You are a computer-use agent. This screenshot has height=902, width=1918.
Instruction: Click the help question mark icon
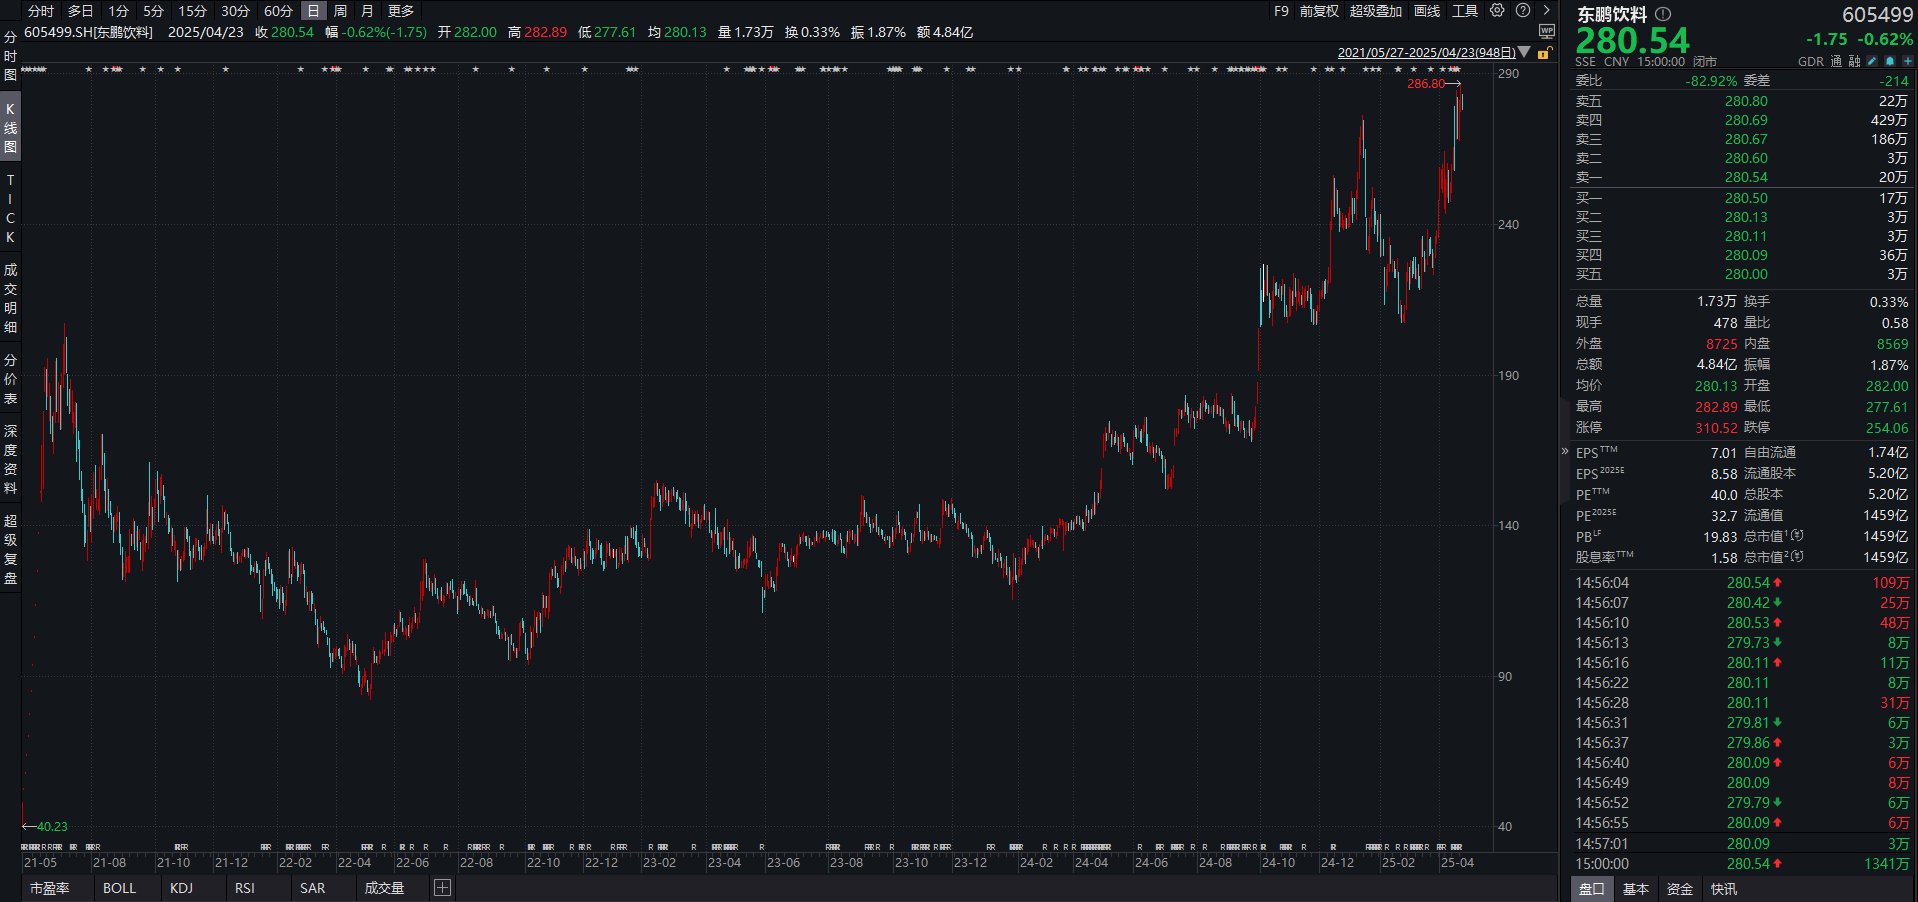click(1523, 11)
